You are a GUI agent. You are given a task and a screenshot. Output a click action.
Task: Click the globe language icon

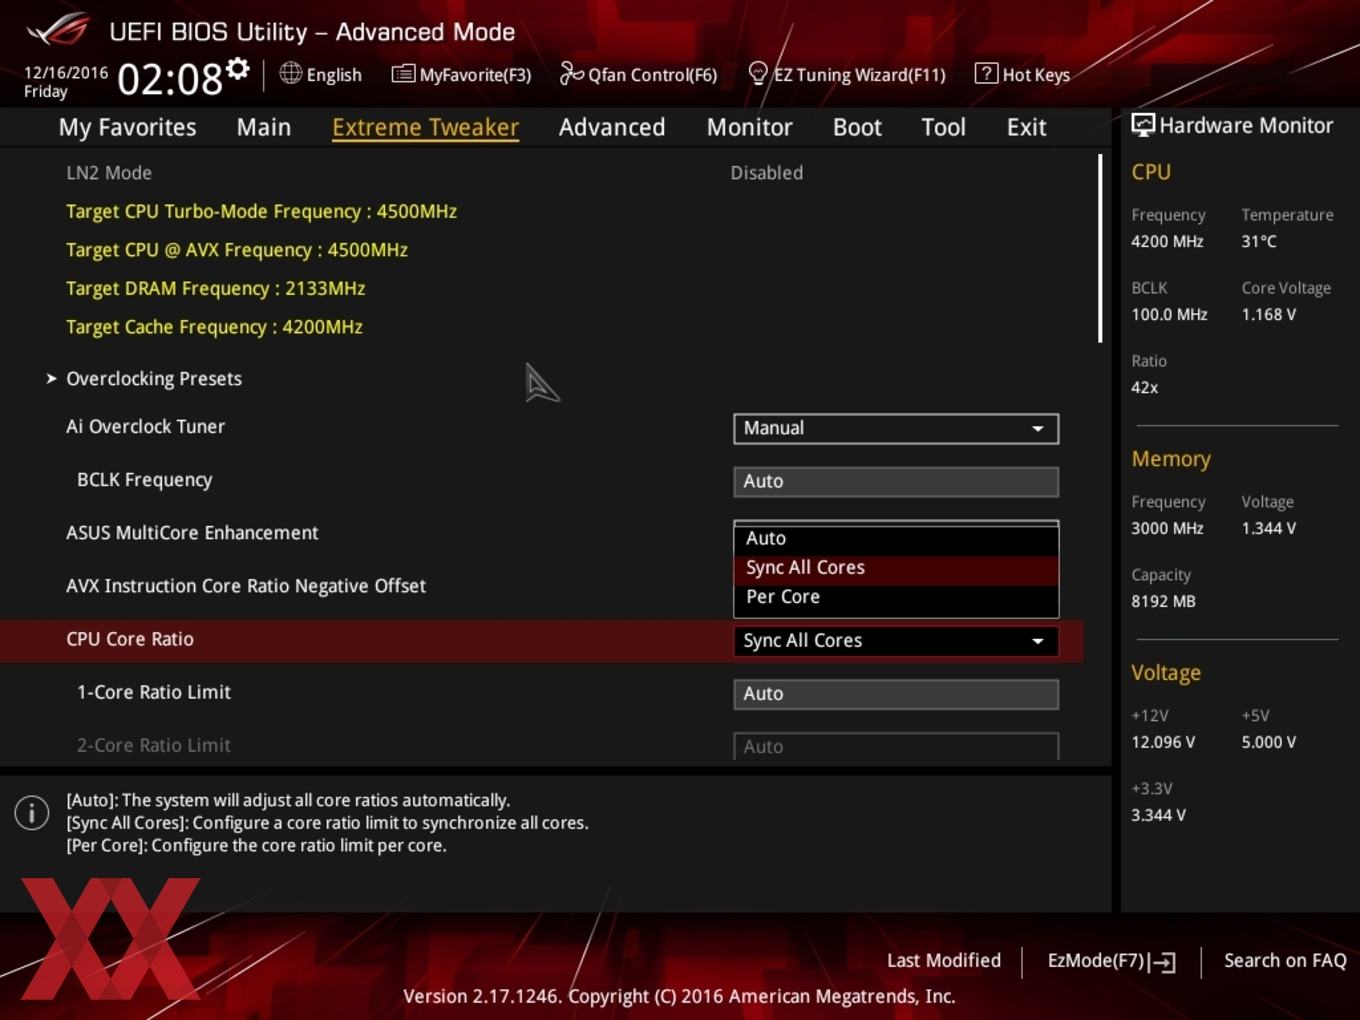(290, 73)
